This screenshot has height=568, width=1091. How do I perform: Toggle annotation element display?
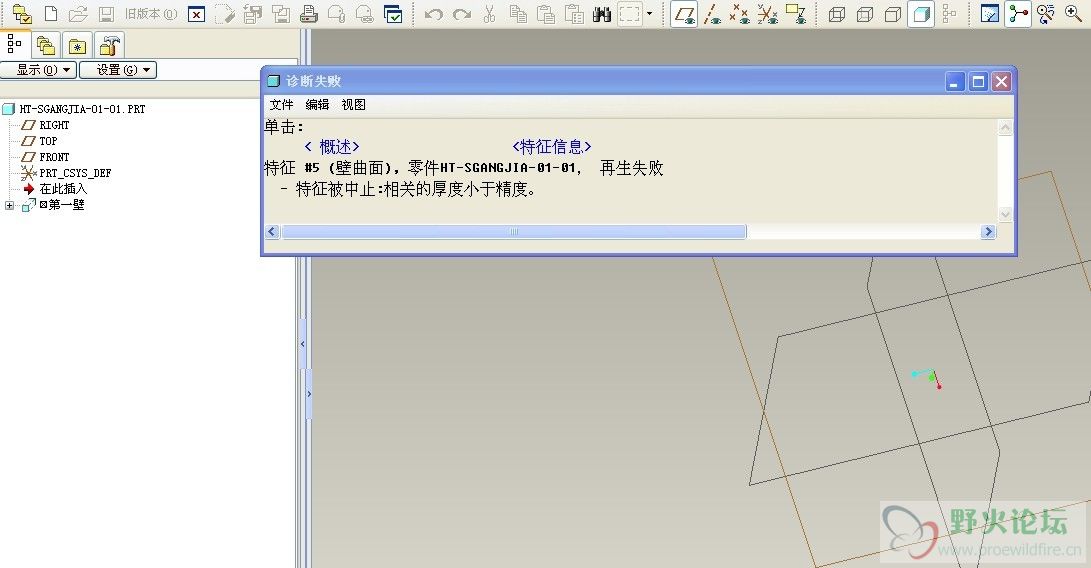(x=795, y=14)
